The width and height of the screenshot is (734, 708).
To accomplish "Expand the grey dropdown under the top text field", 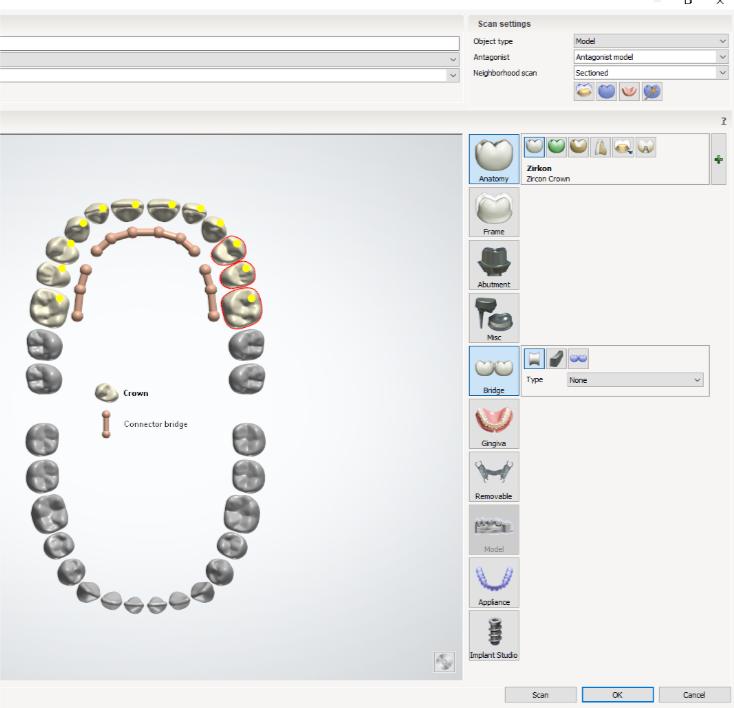I will 229,59.
